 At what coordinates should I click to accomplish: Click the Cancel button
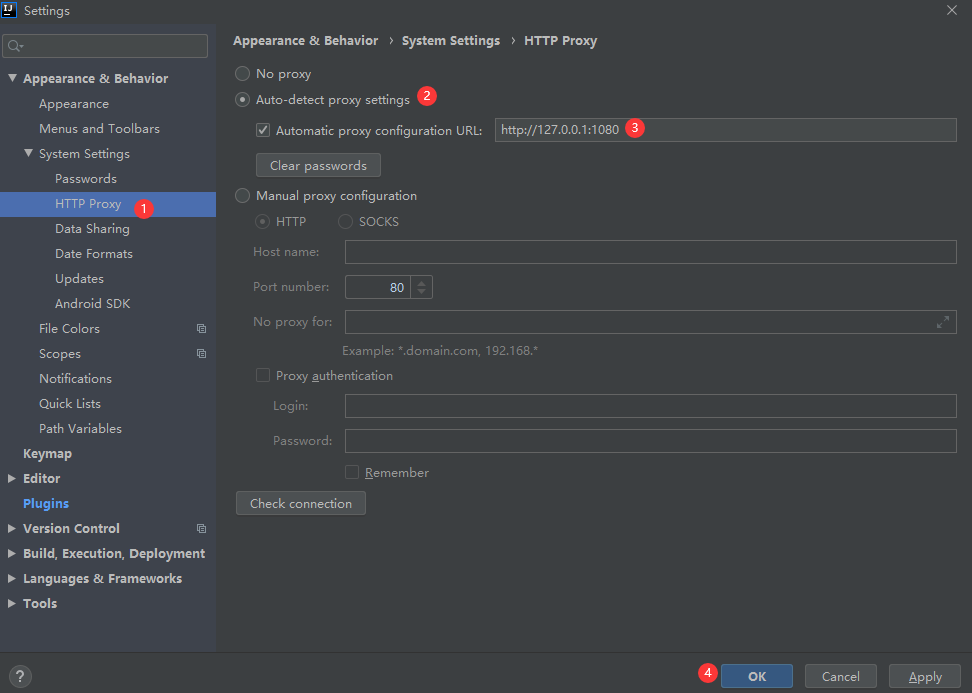coord(841,676)
